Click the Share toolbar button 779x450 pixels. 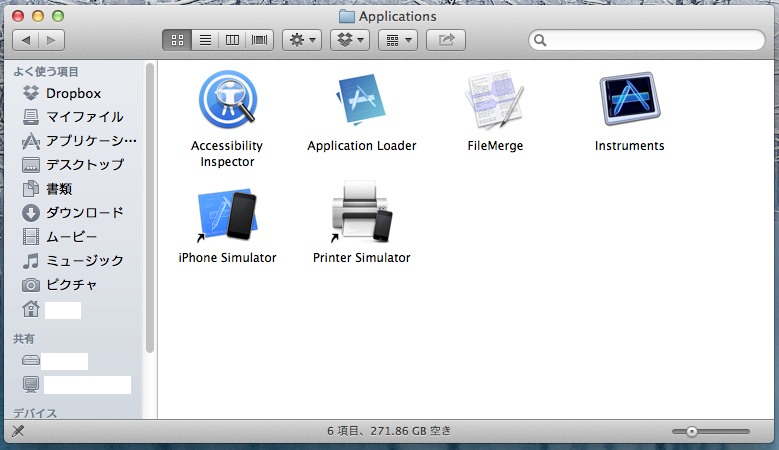click(x=446, y=40)
